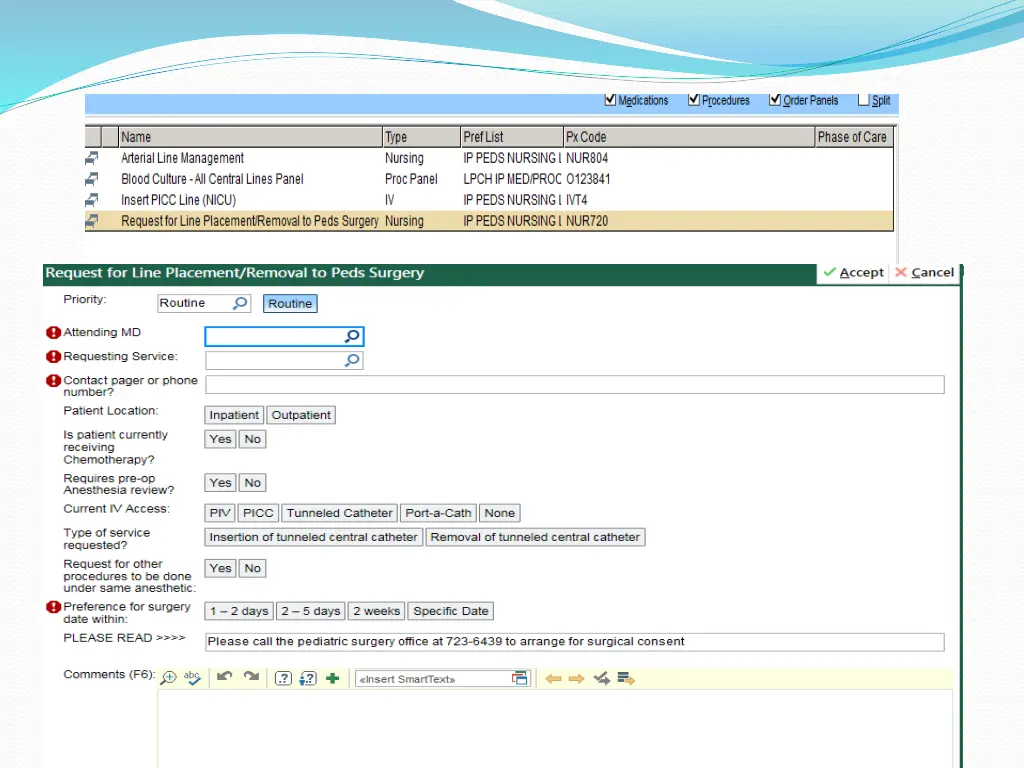Viewport: 1024px width, 768px height.
Task: Select 2 weeks surgery preference
Action: (377, 611)
